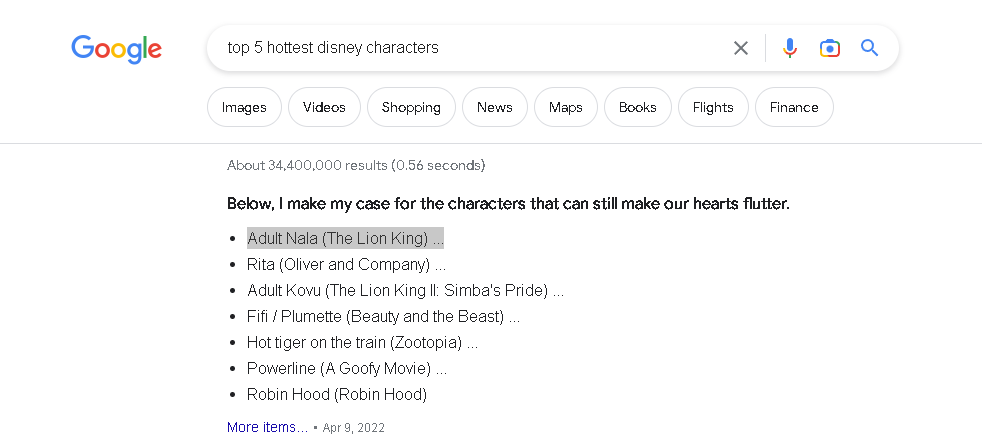
Task: Click the Robin Hood list item
Action: 336,394
